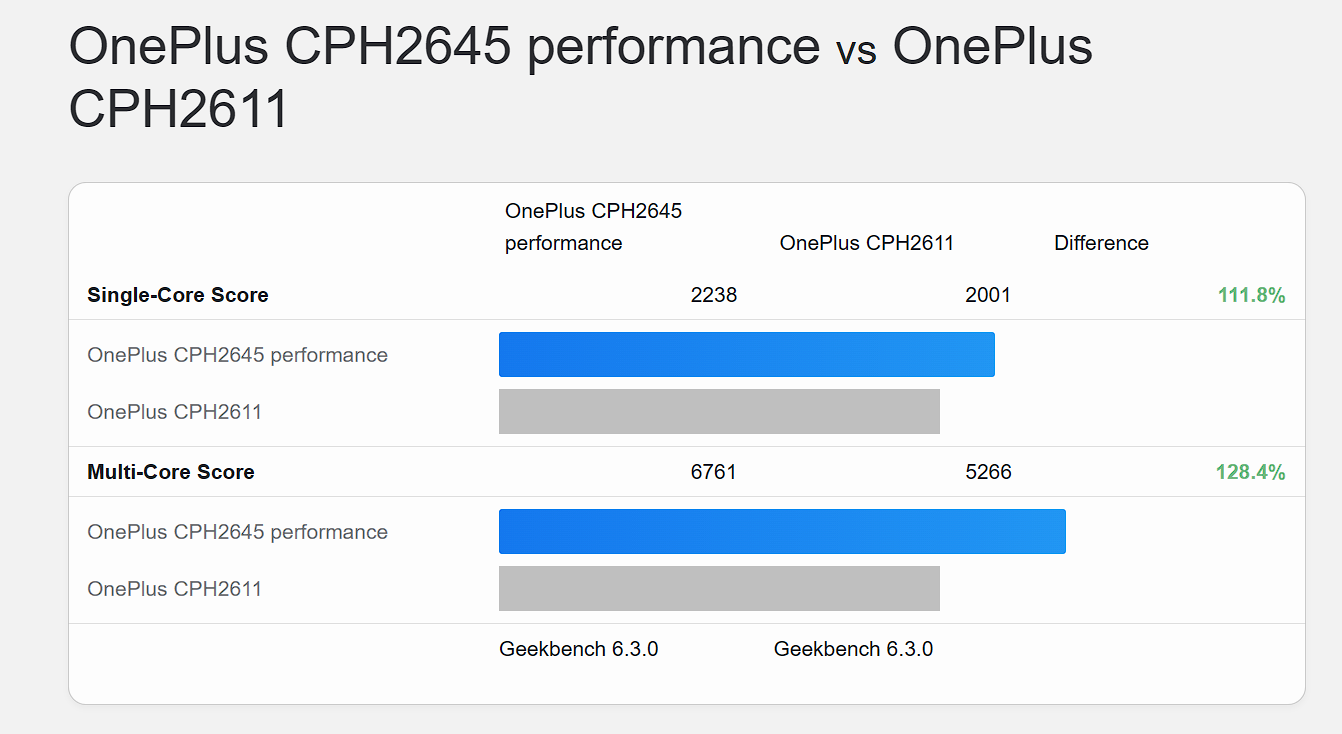Click the "Difference" column header
1342x734 pixels.
coord(1101,243)
